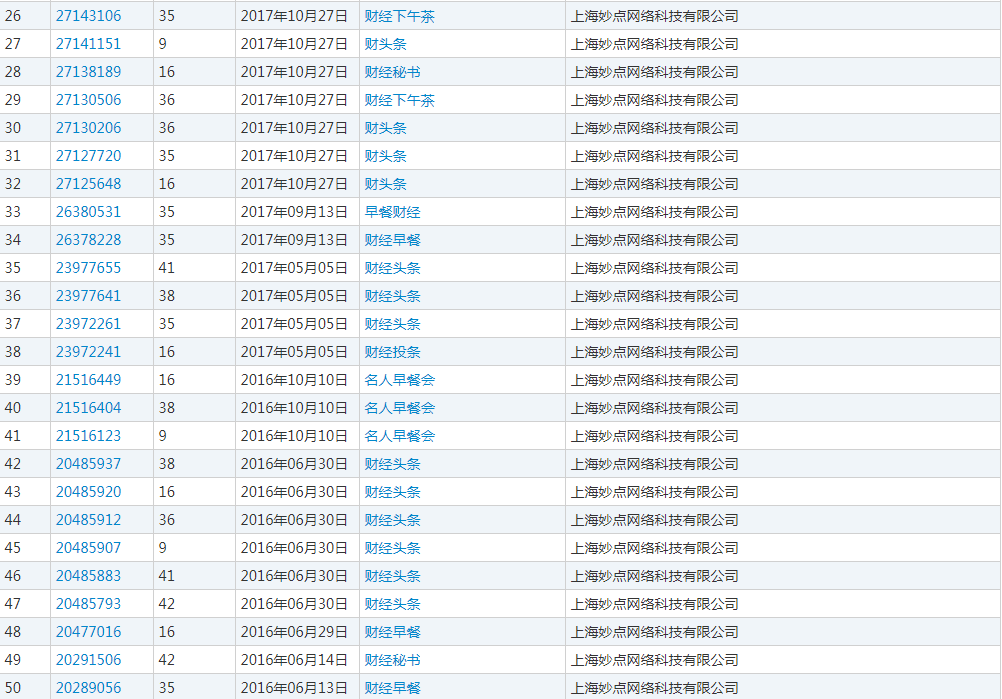1002x699 pixels.
Task: Select date 2016年06月14日 in row 49
Action: (294, 660)
